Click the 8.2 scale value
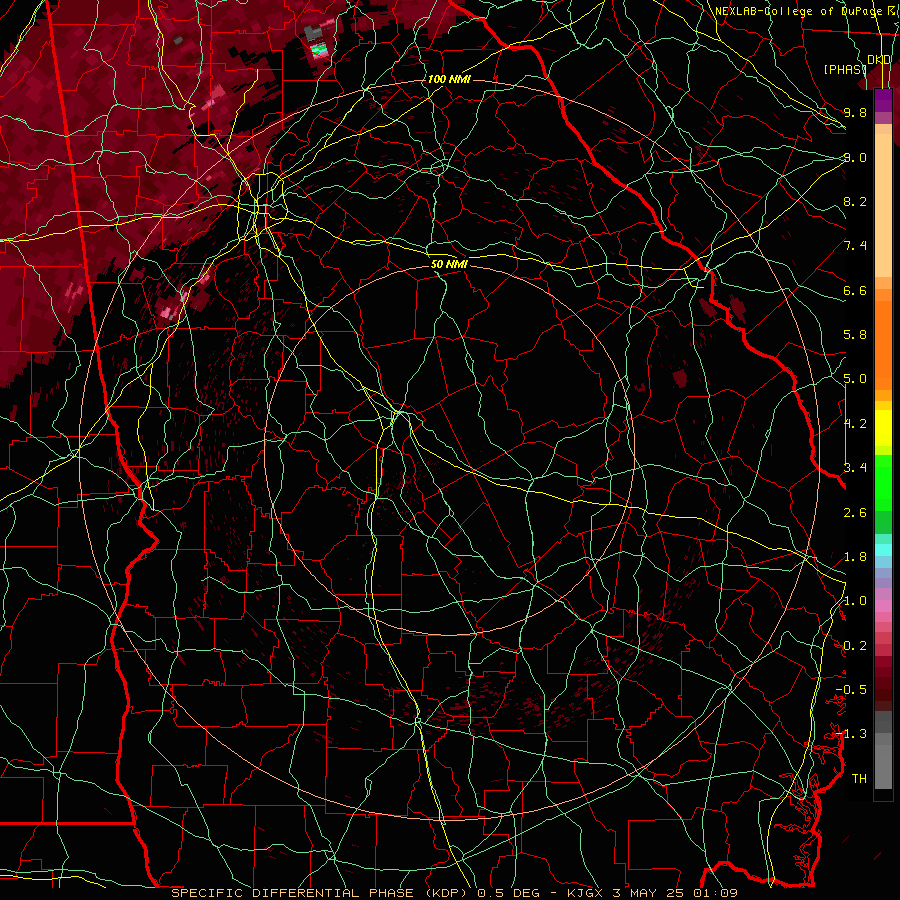The width and height of the screenshot is (900, 900). (855, 201)
